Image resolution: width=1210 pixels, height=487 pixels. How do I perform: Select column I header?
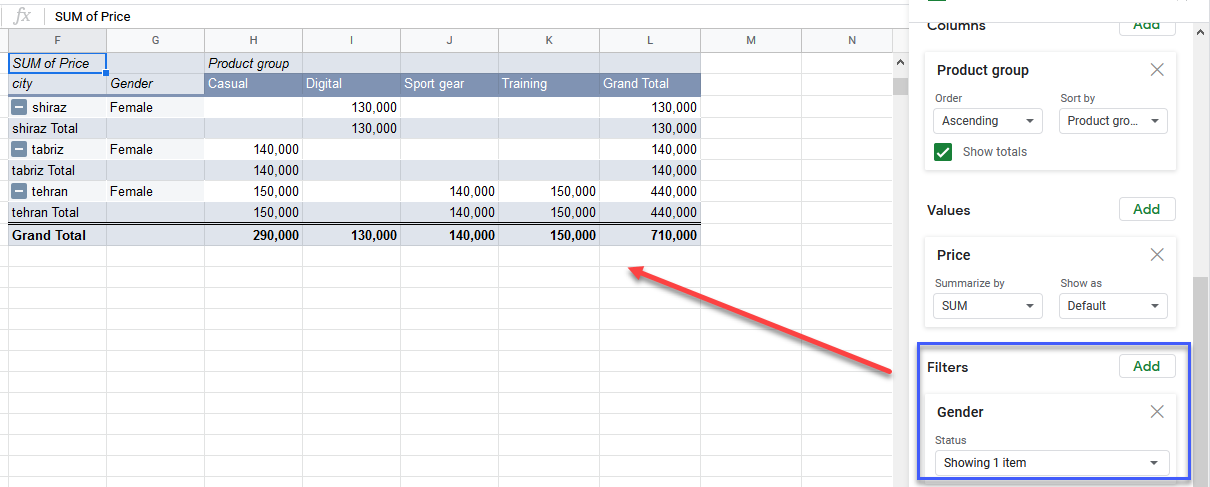pos(351,40)
